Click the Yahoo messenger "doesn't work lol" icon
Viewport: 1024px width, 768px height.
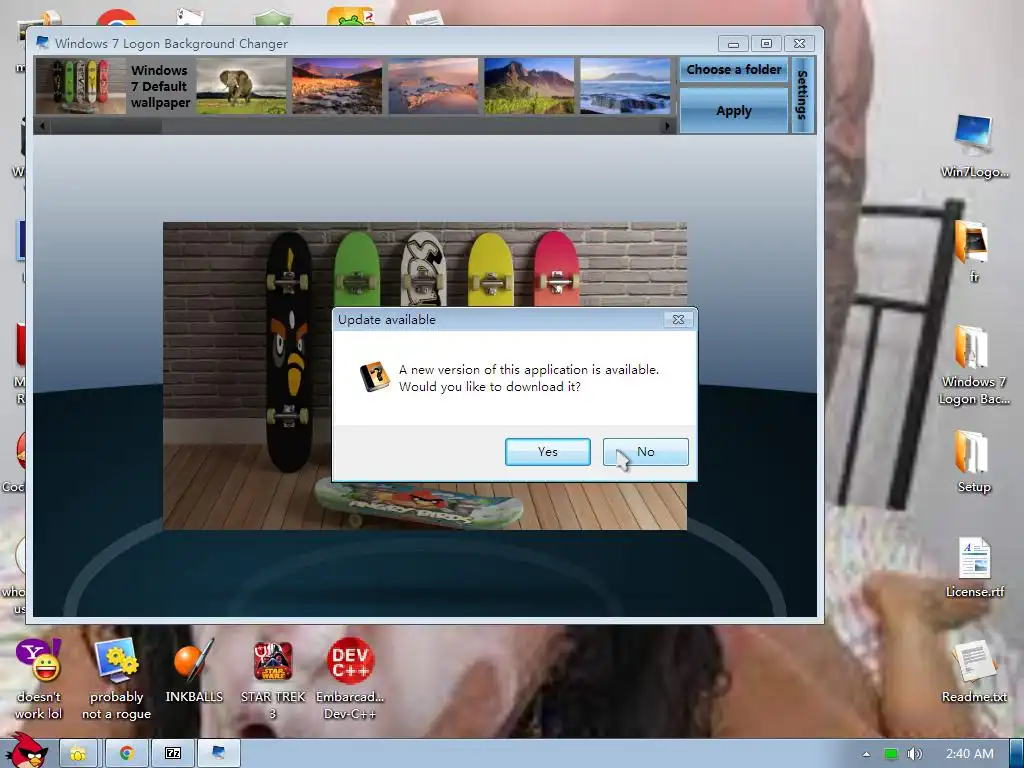tap(39, 679)
